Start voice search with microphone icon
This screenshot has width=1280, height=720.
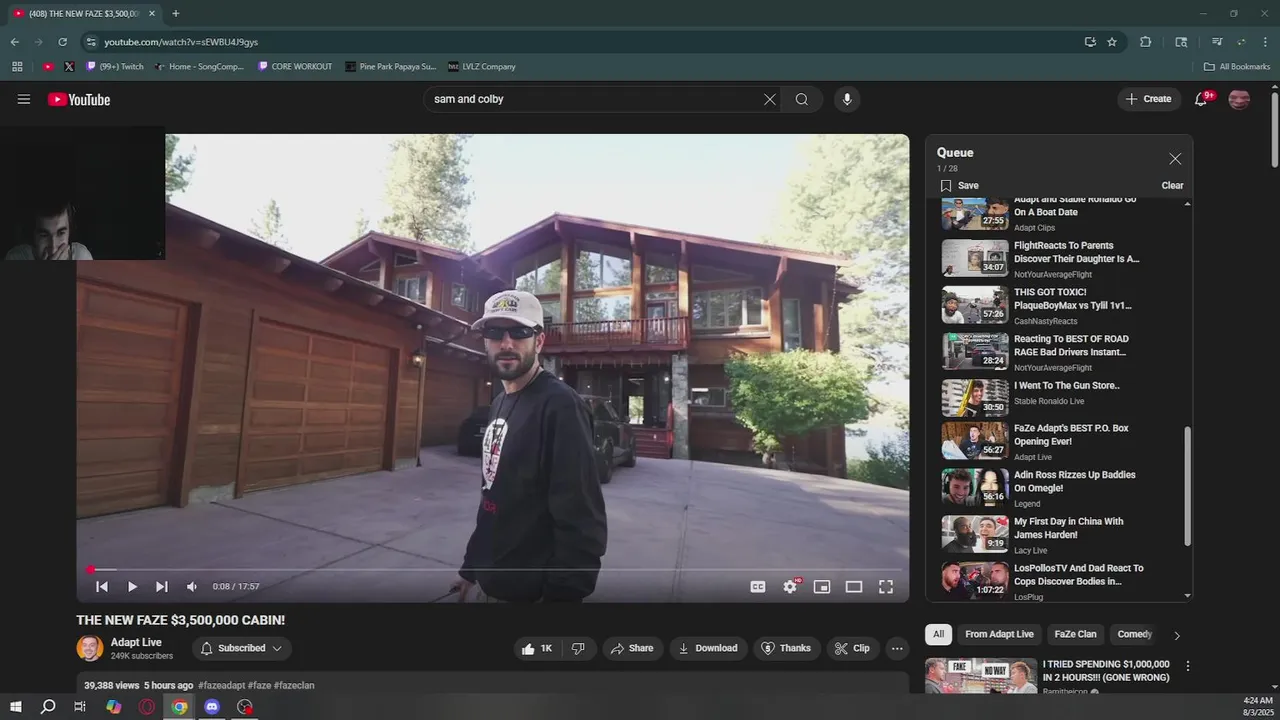(847, 99)
